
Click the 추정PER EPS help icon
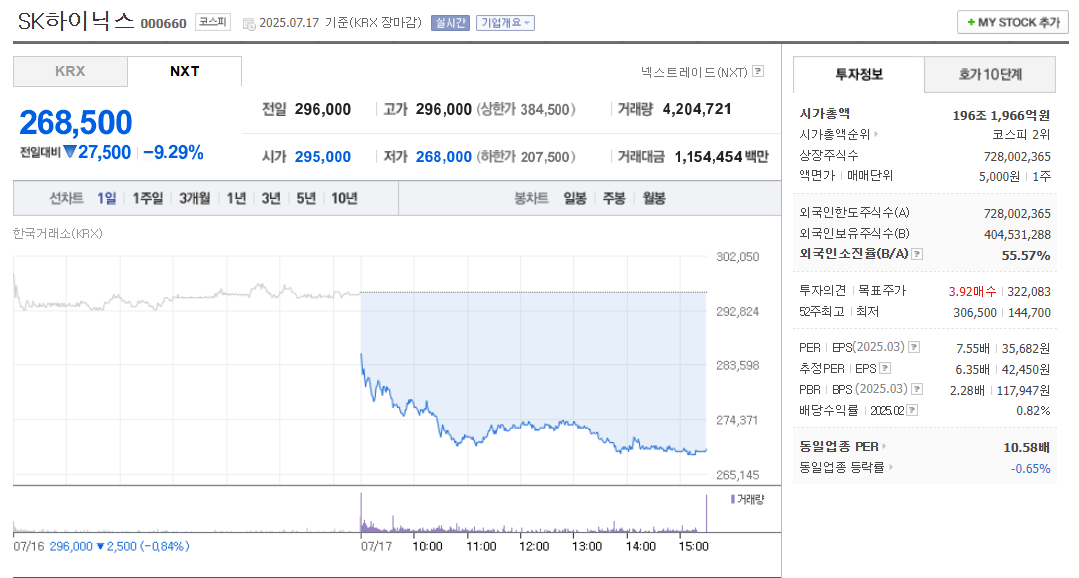pos(885,368)
